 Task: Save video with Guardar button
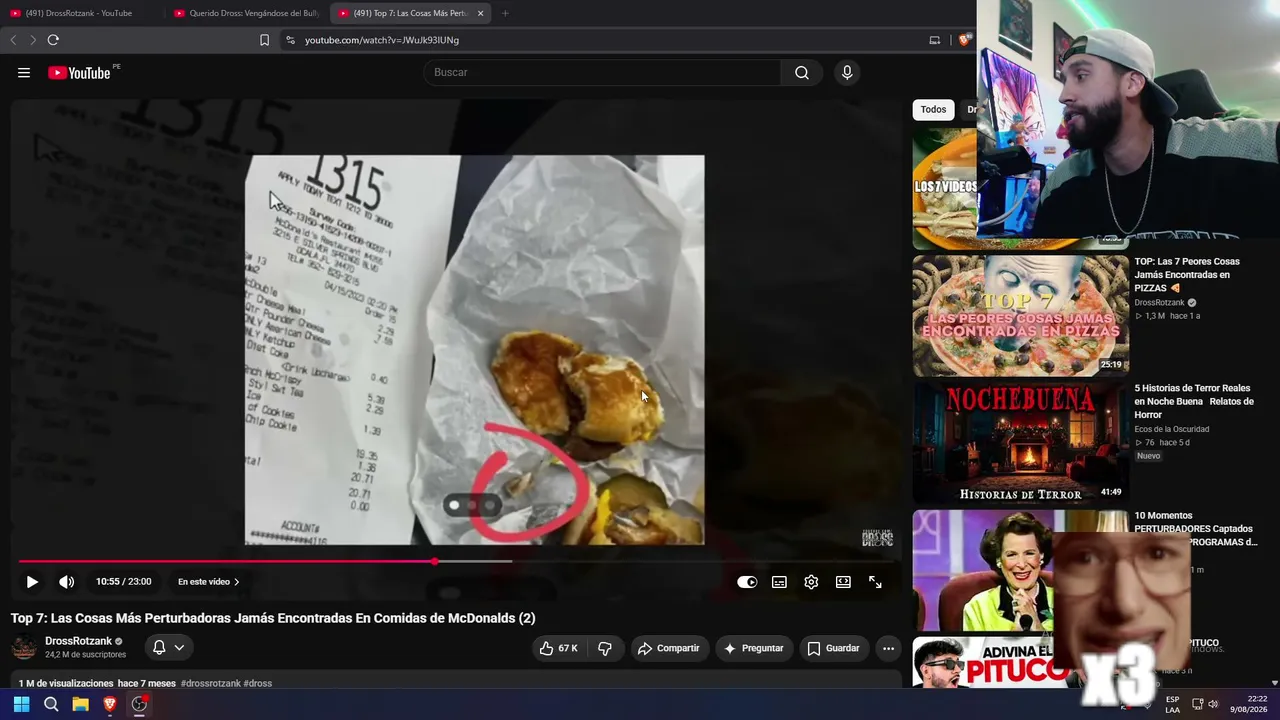(833, 648)
